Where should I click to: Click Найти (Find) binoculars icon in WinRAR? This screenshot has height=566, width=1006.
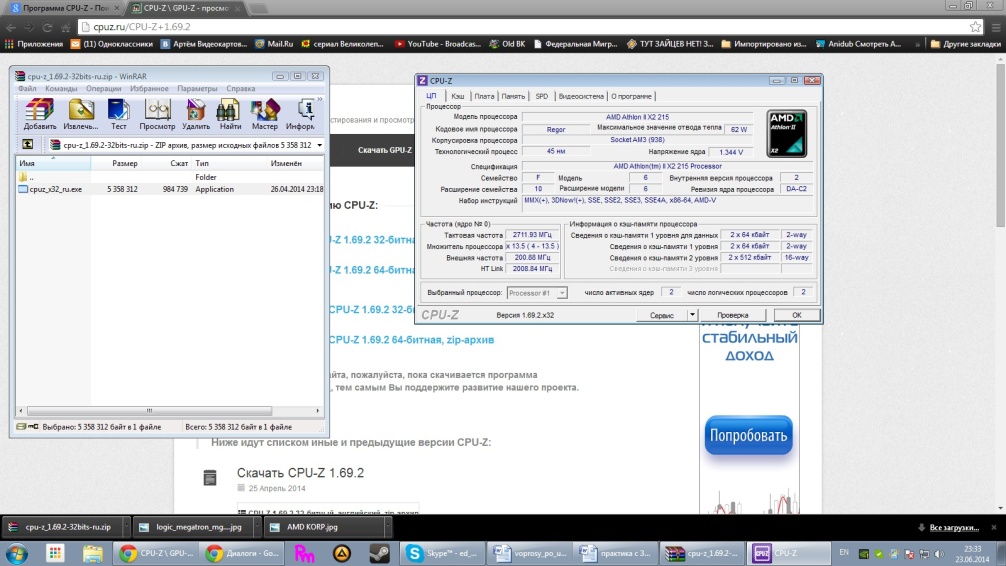[230, 114]
